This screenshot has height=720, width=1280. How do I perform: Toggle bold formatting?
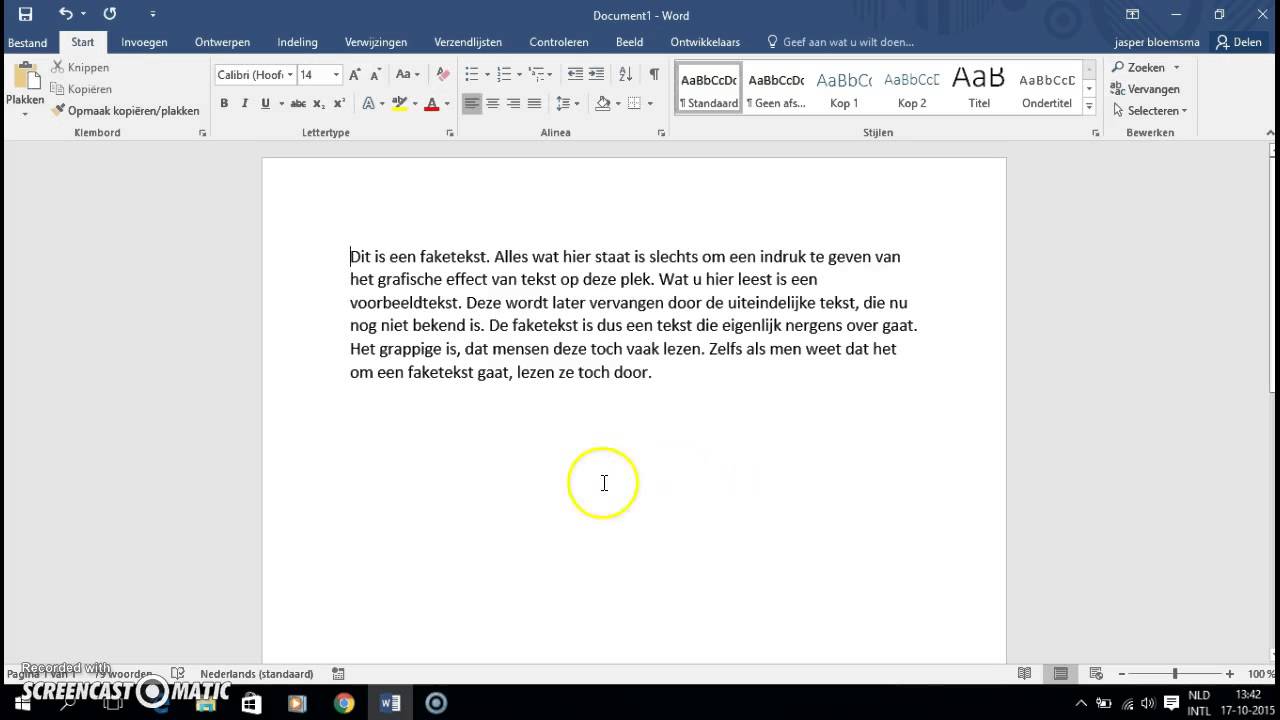224,103
